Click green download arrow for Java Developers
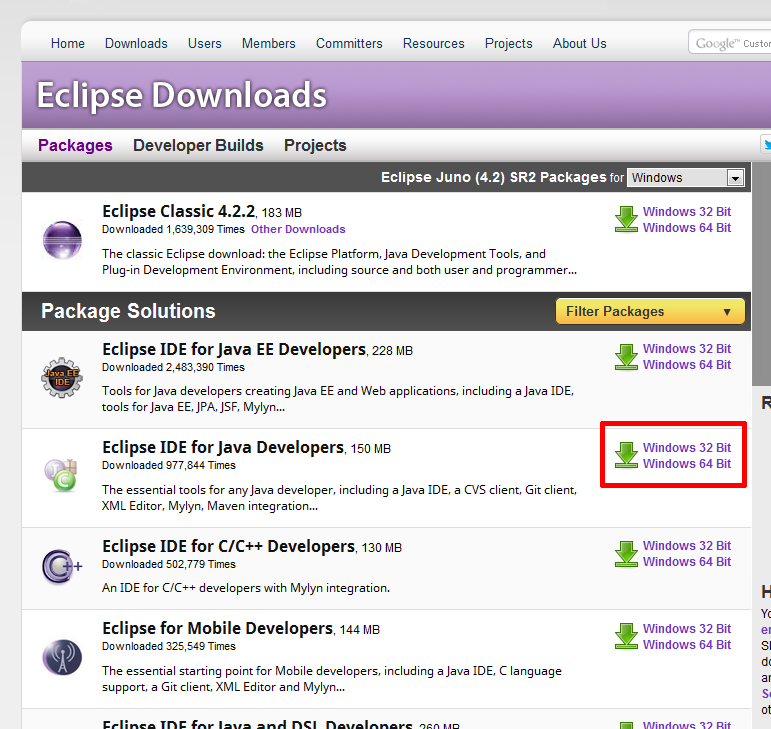 pos(626,455)
